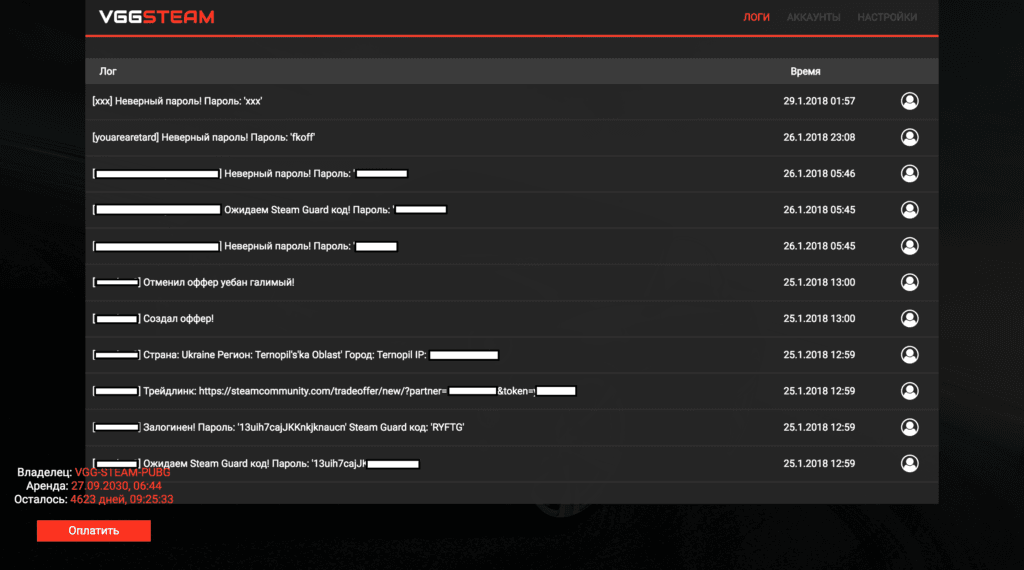Switch to the ЛОГИ tab
Image resolution: width=1024 pixels, height=570 pixels.
point(756,17)
